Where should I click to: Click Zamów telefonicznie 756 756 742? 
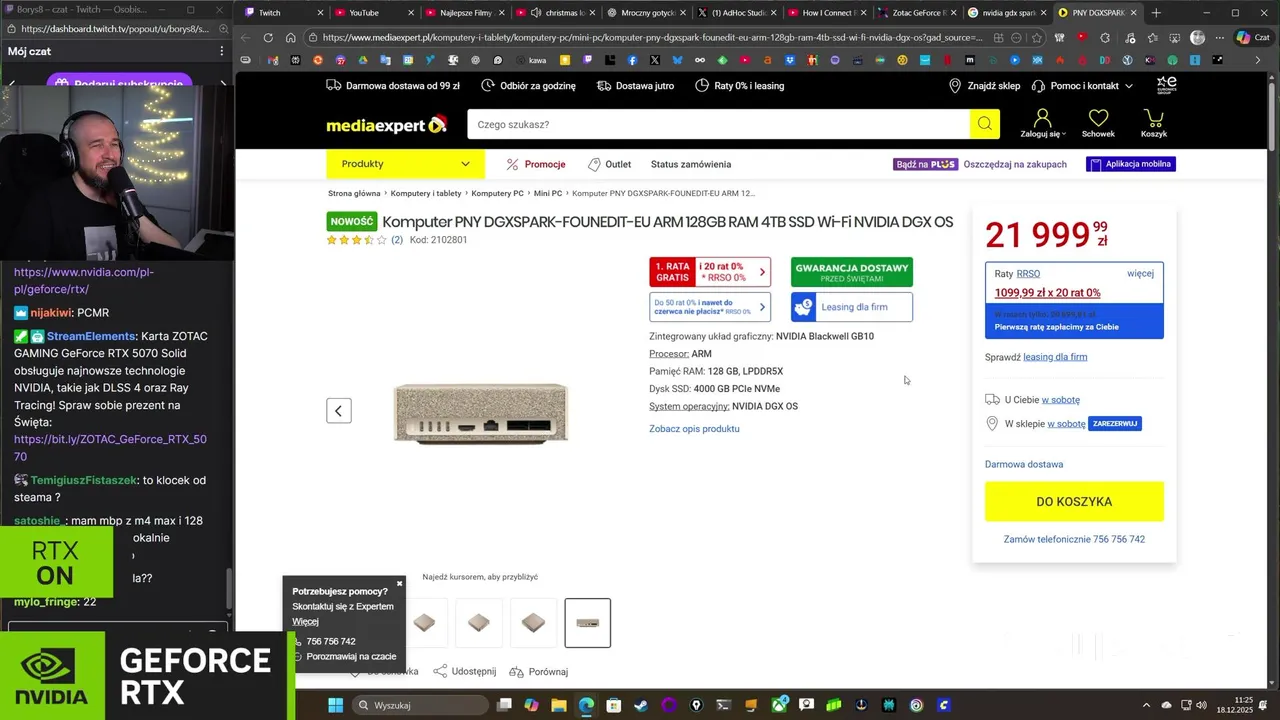[1074, 539]
